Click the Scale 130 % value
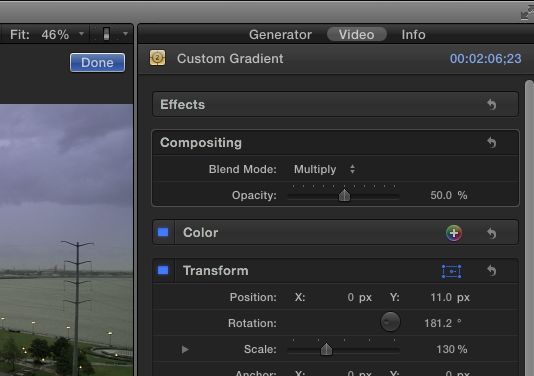The image size is (534, 376). pyautogui.click(x=452, y=349)
